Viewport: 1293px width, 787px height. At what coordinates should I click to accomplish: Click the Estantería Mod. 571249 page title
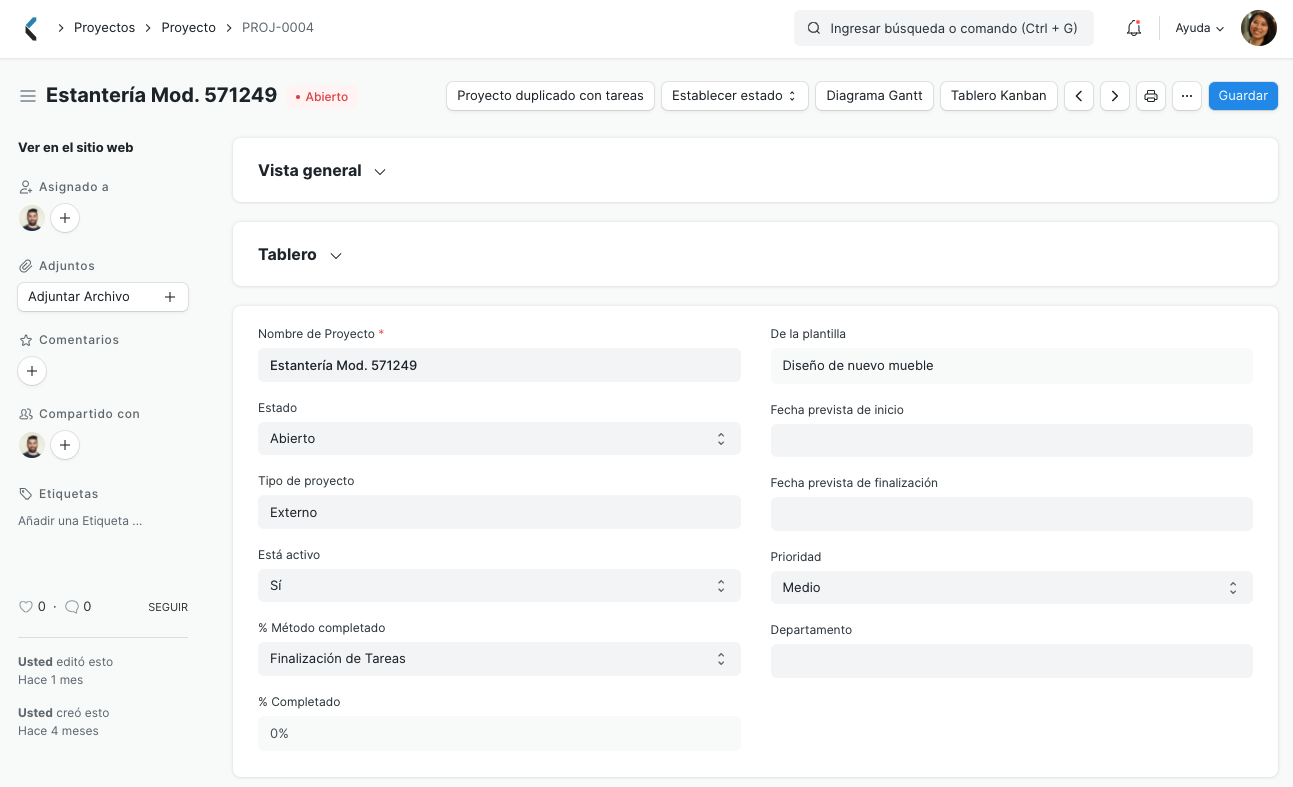pos(161,95)
